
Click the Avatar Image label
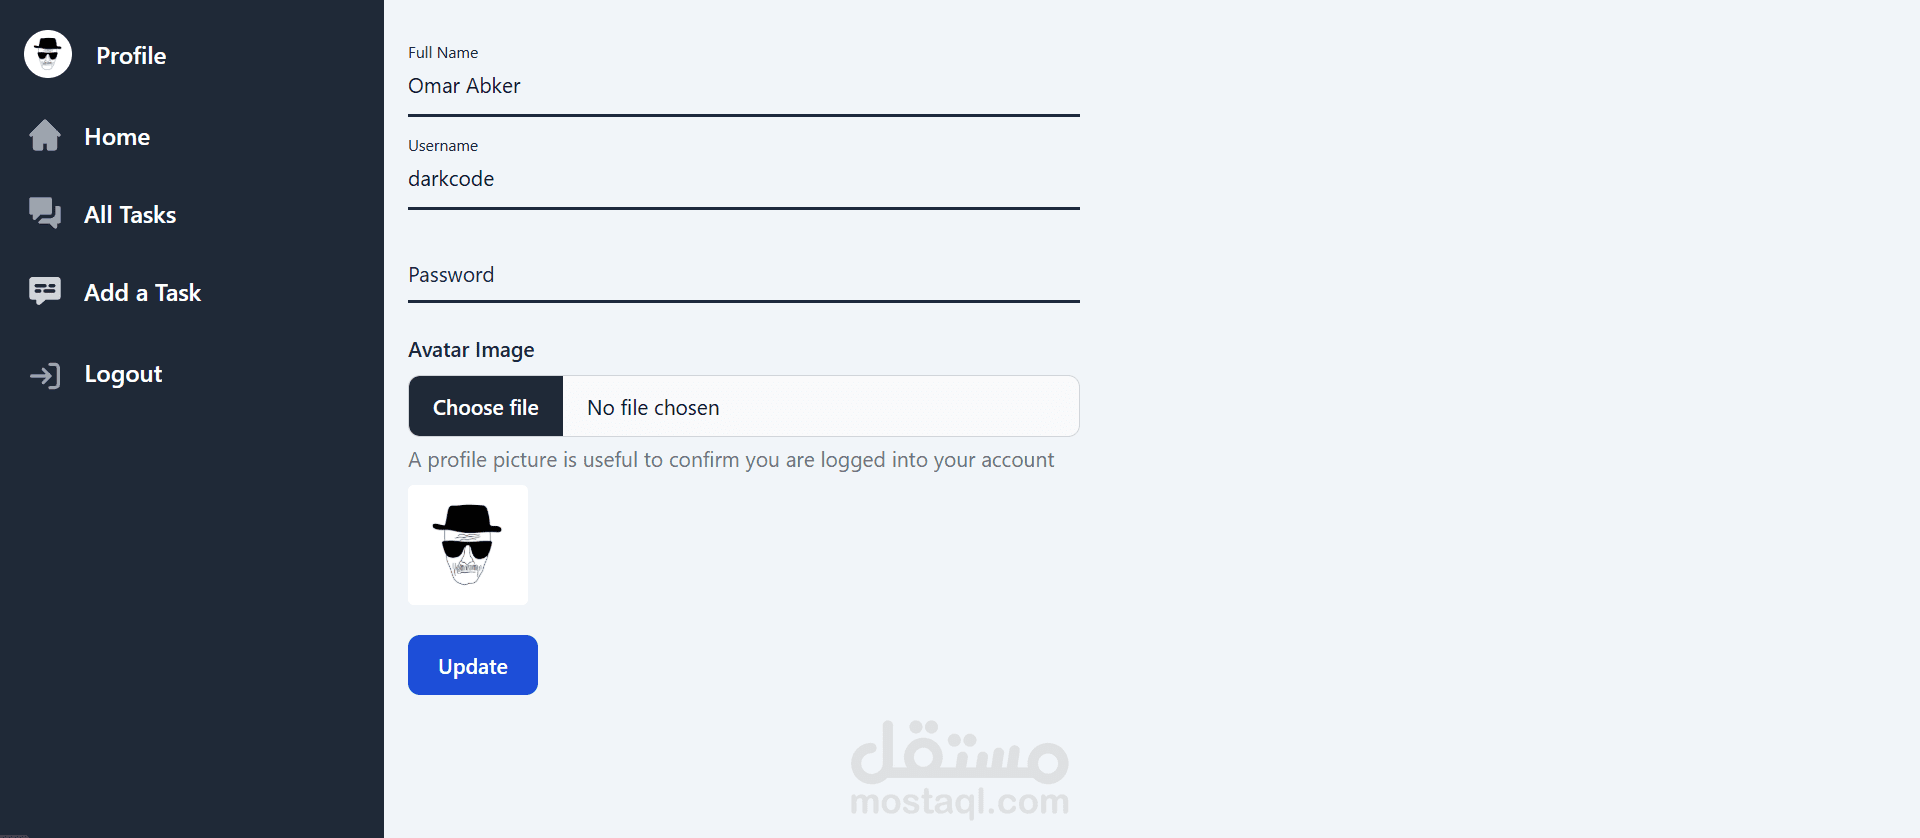point(471,350)
